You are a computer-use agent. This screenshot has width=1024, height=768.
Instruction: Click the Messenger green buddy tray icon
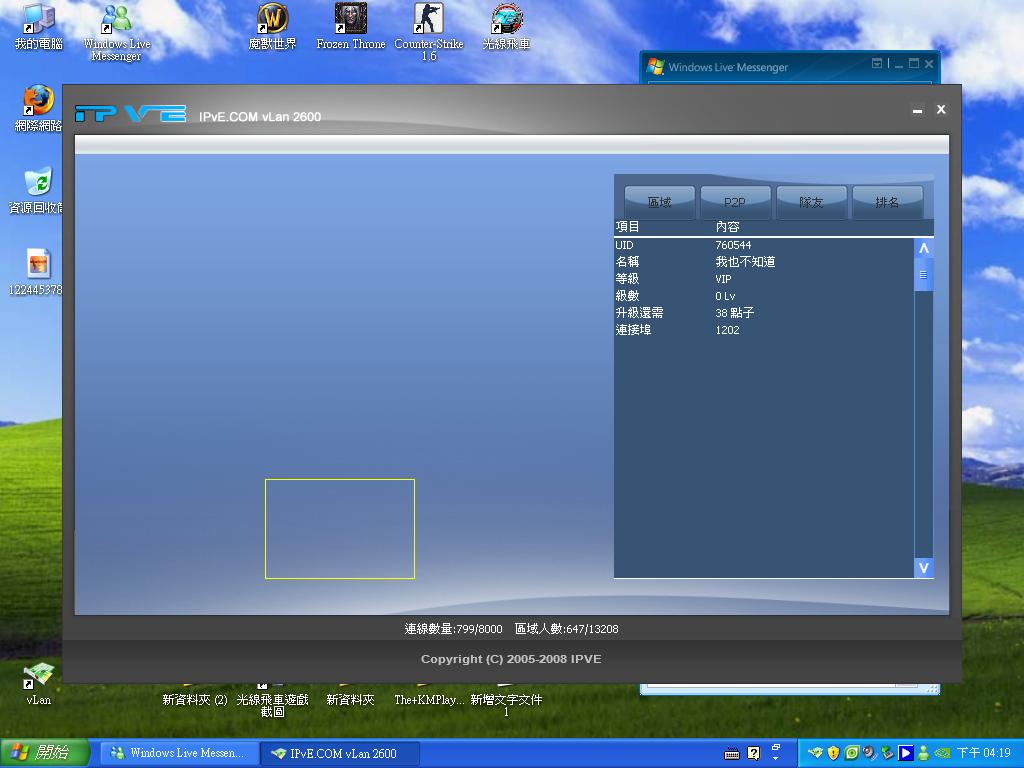click(923, 753)
